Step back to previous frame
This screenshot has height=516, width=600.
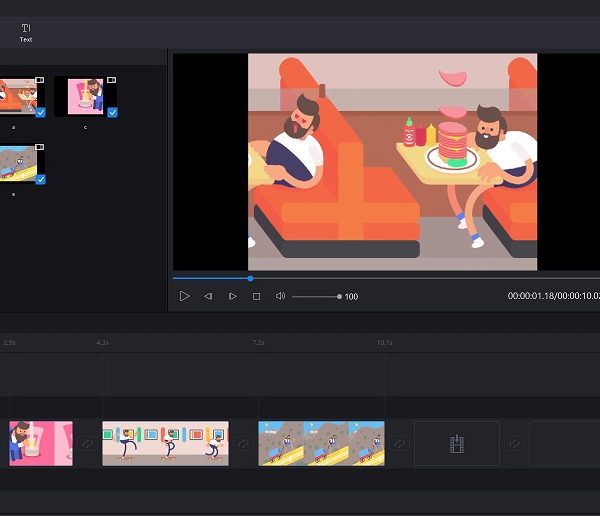click(208, 296)
